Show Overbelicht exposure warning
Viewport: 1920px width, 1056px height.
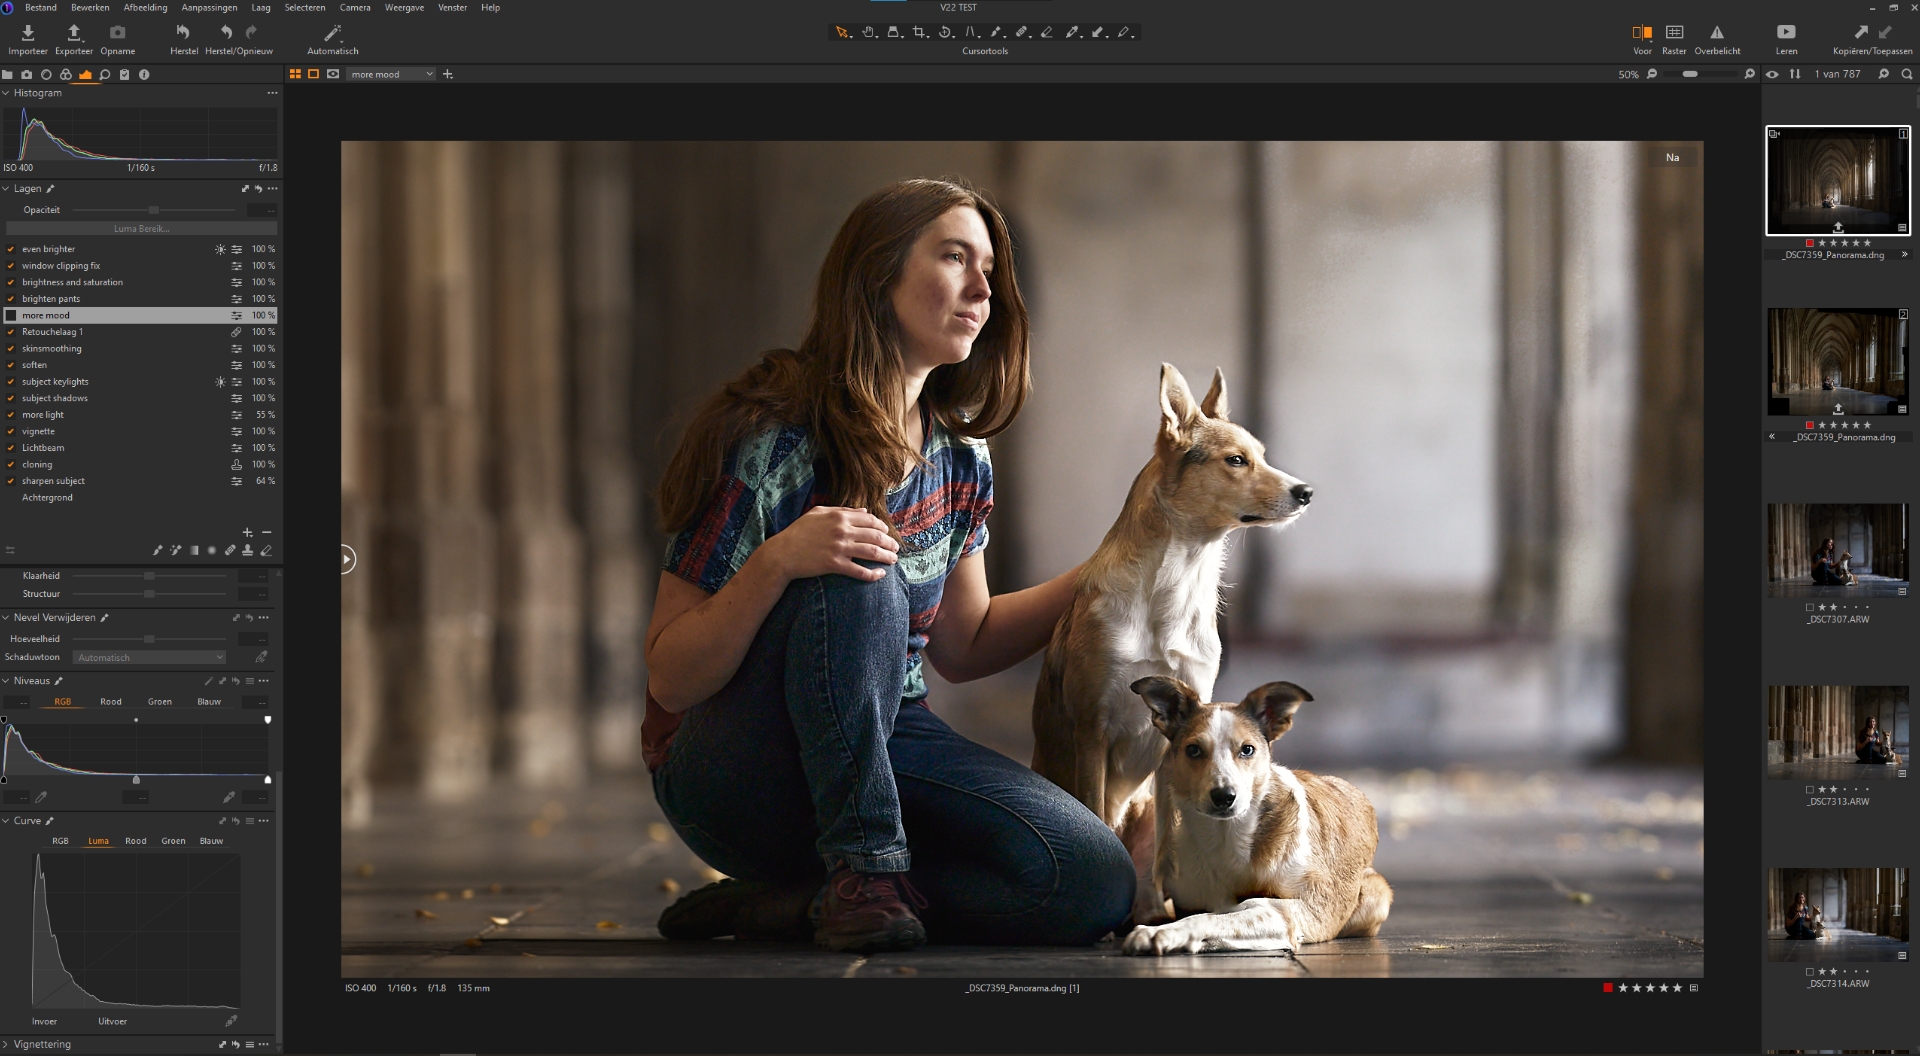(1717, 33)
